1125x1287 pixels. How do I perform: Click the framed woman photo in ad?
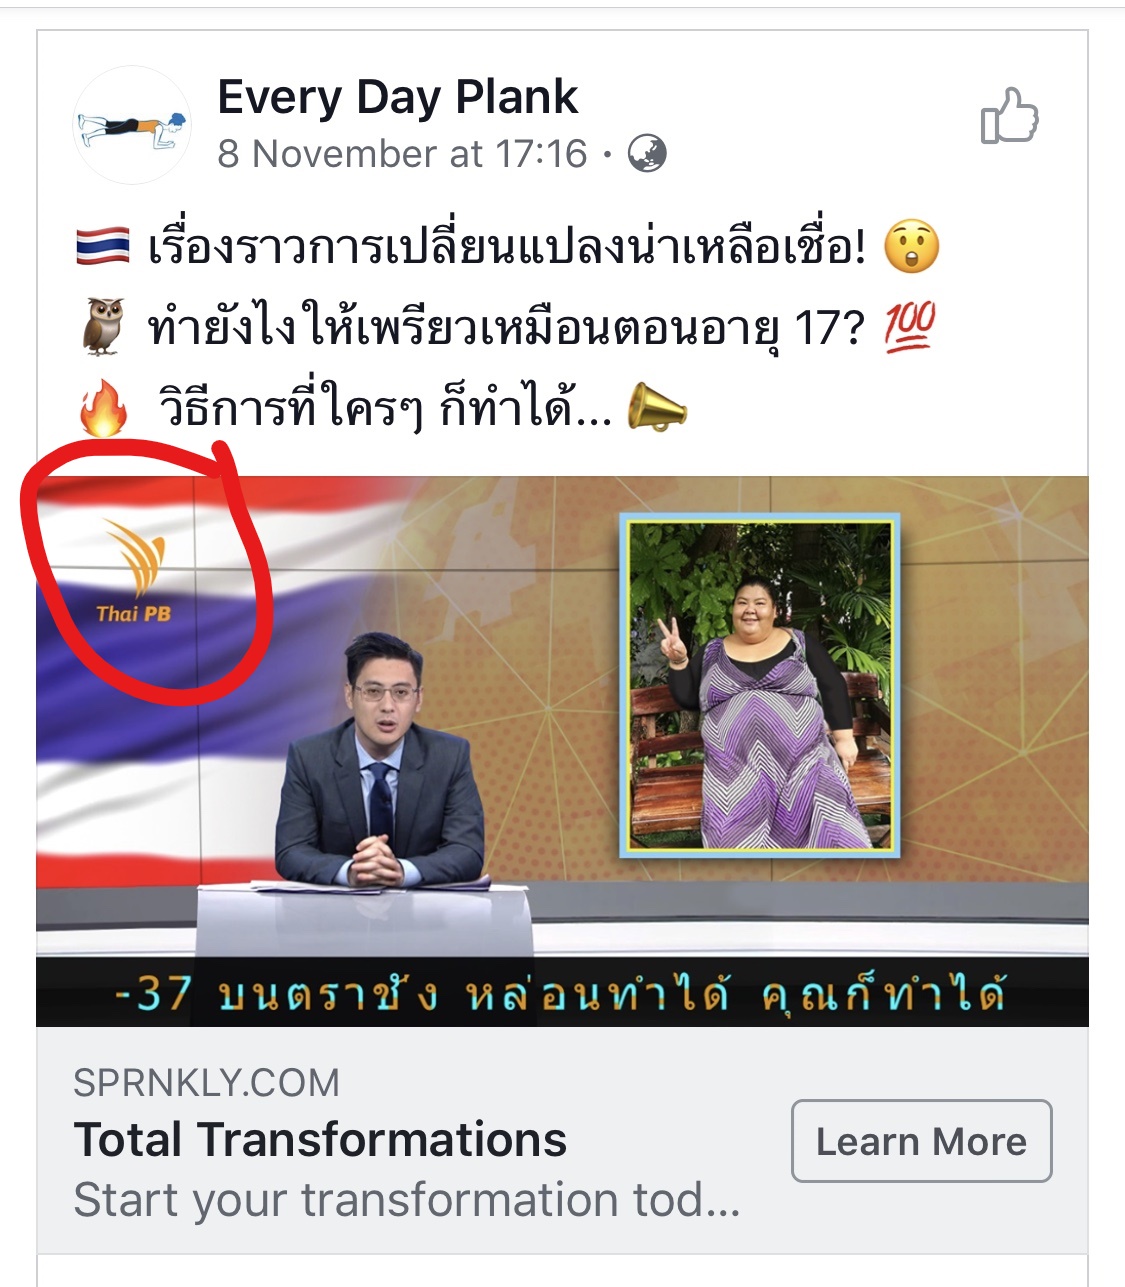pyautogui.click(x=760, y=685)
